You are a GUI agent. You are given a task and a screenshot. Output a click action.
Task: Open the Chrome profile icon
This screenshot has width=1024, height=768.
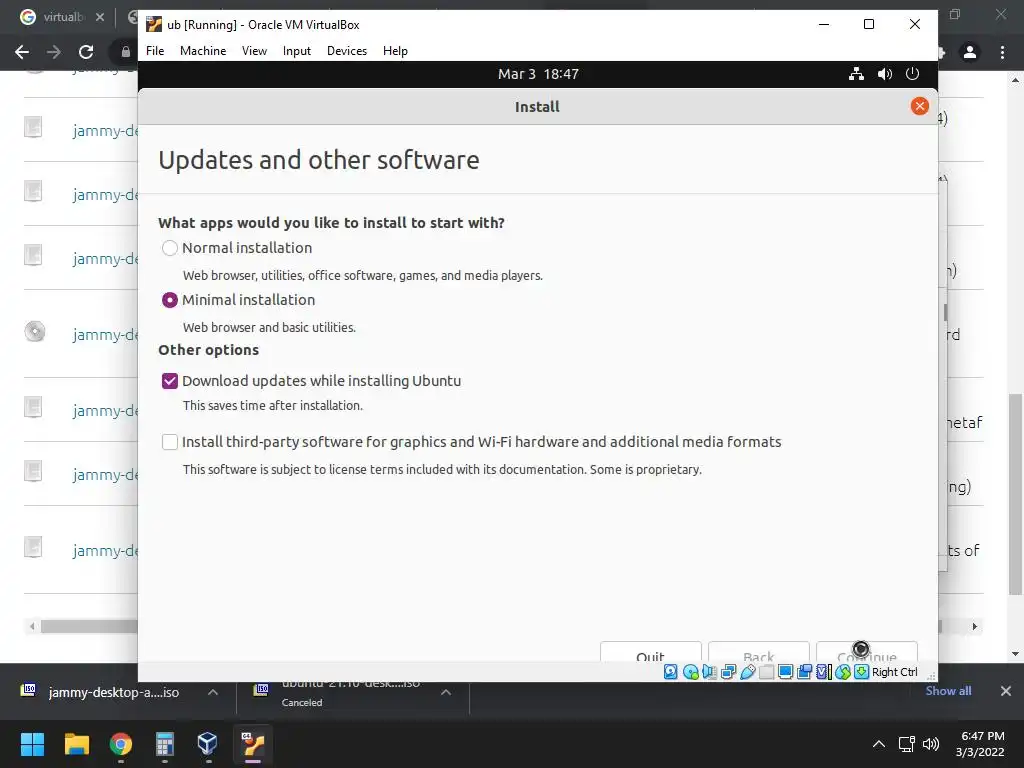click(970, 52)
